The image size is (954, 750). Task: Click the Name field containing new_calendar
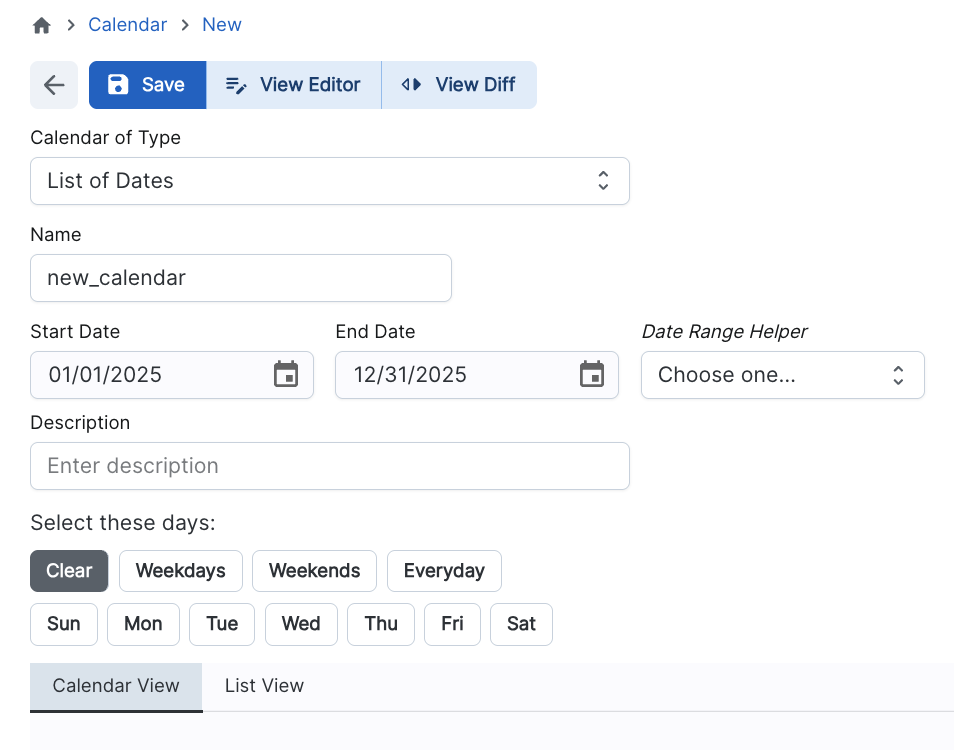point(240,278)
